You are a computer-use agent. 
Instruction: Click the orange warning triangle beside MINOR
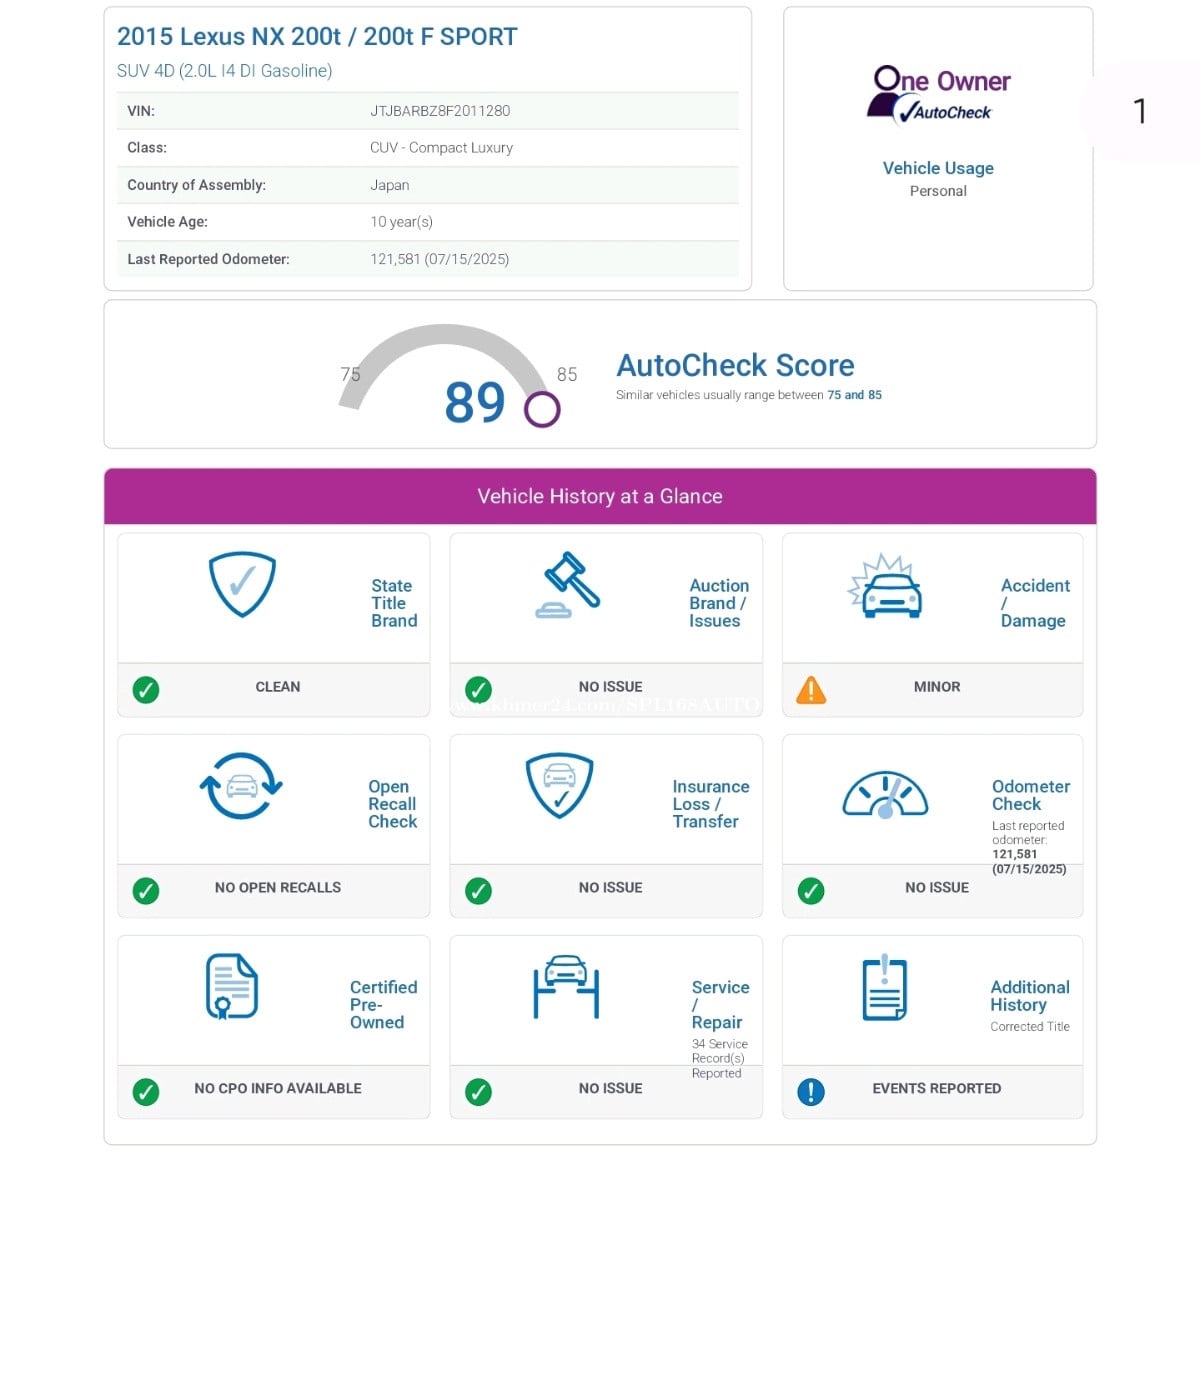(x=811, y=690)
